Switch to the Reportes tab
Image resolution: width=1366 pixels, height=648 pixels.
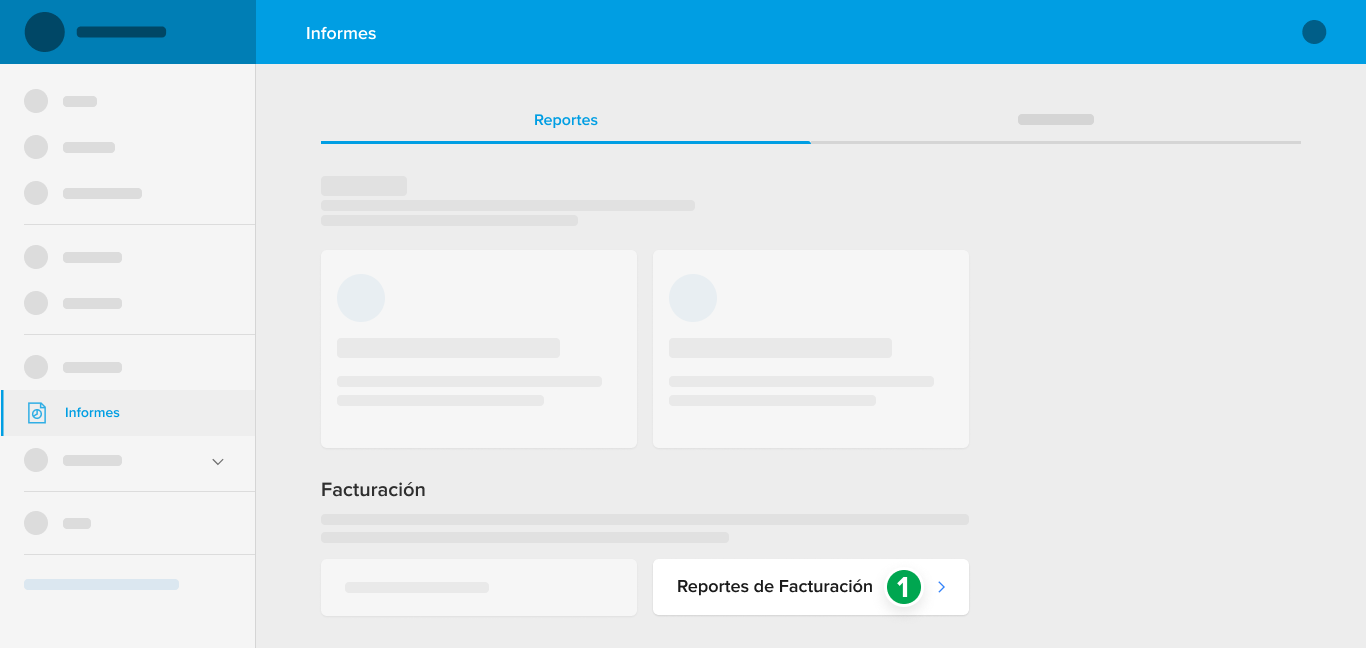566,120
